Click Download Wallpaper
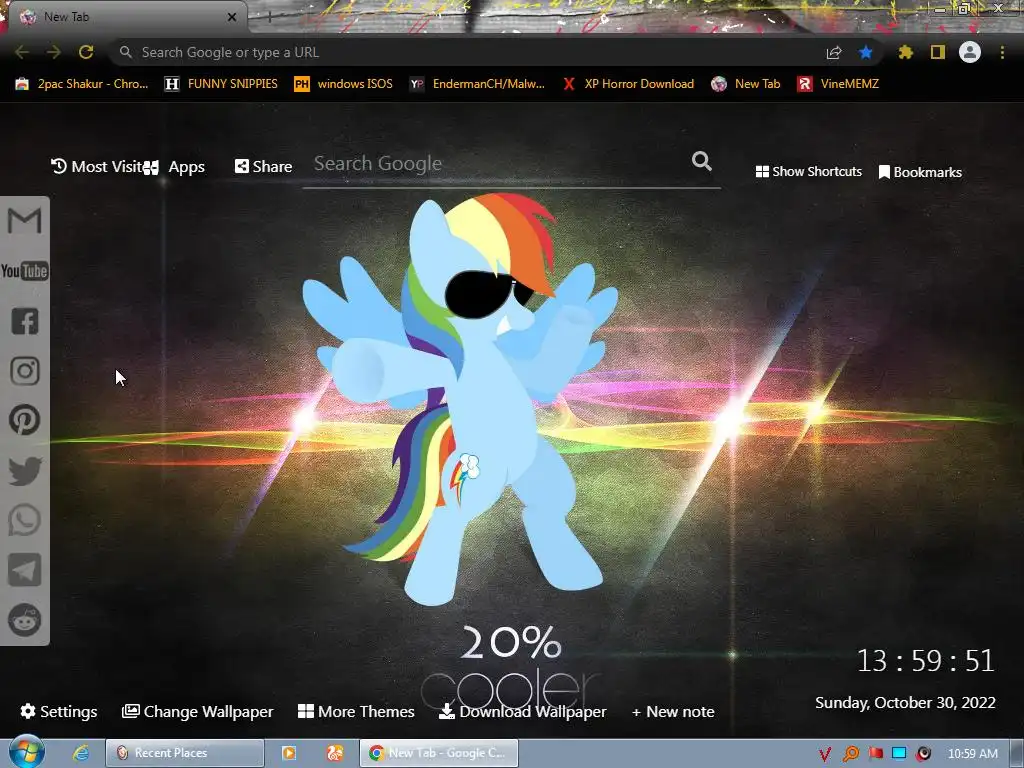Image resolution: width=1024 pixels, height=768 pixels. 522,711
